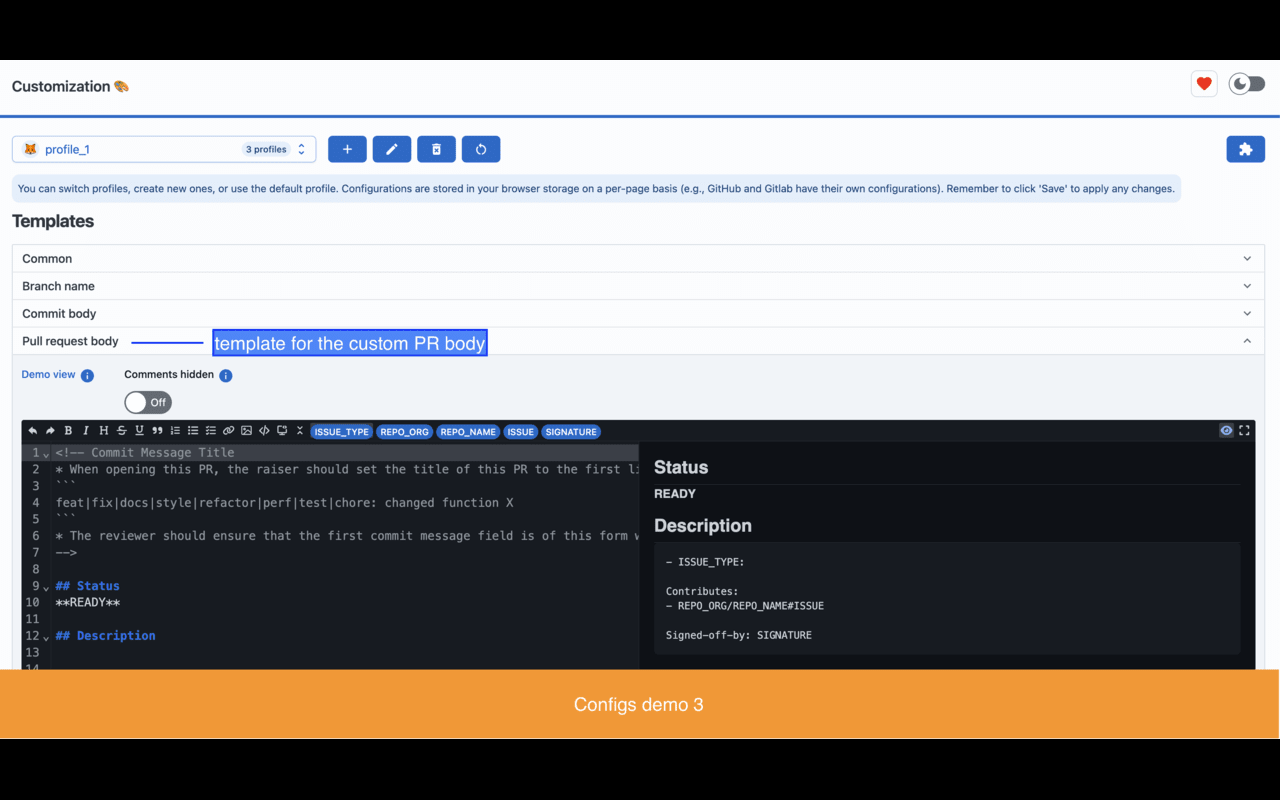
Task: Toggle the Comments hidden switch
Action: tap(147, 402)
